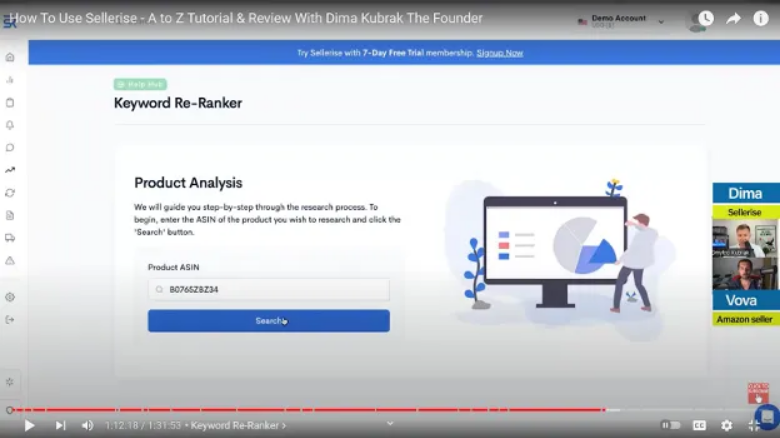Click the Product Analysis heading

pyautogui.click(x=189, y=183)
